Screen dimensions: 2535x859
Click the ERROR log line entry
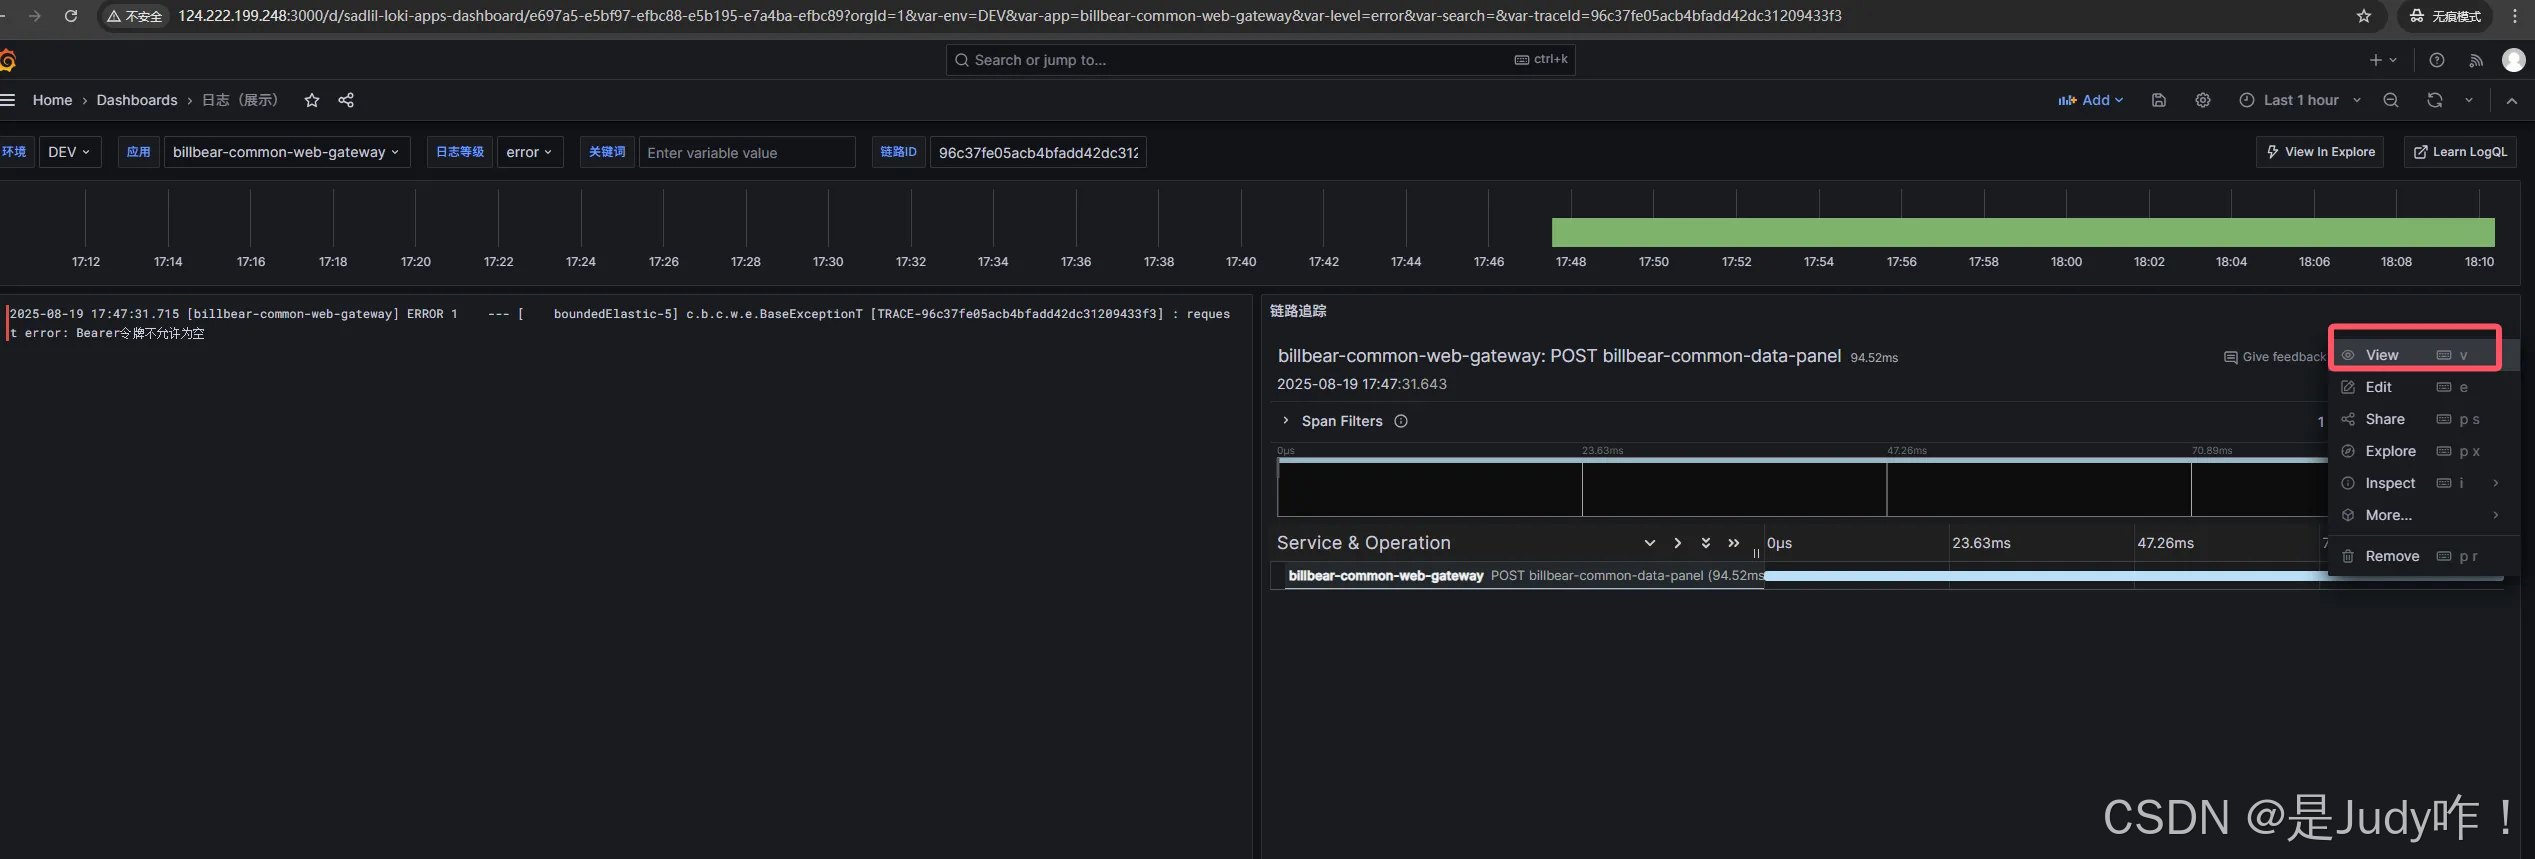click(x=620, y=323)
